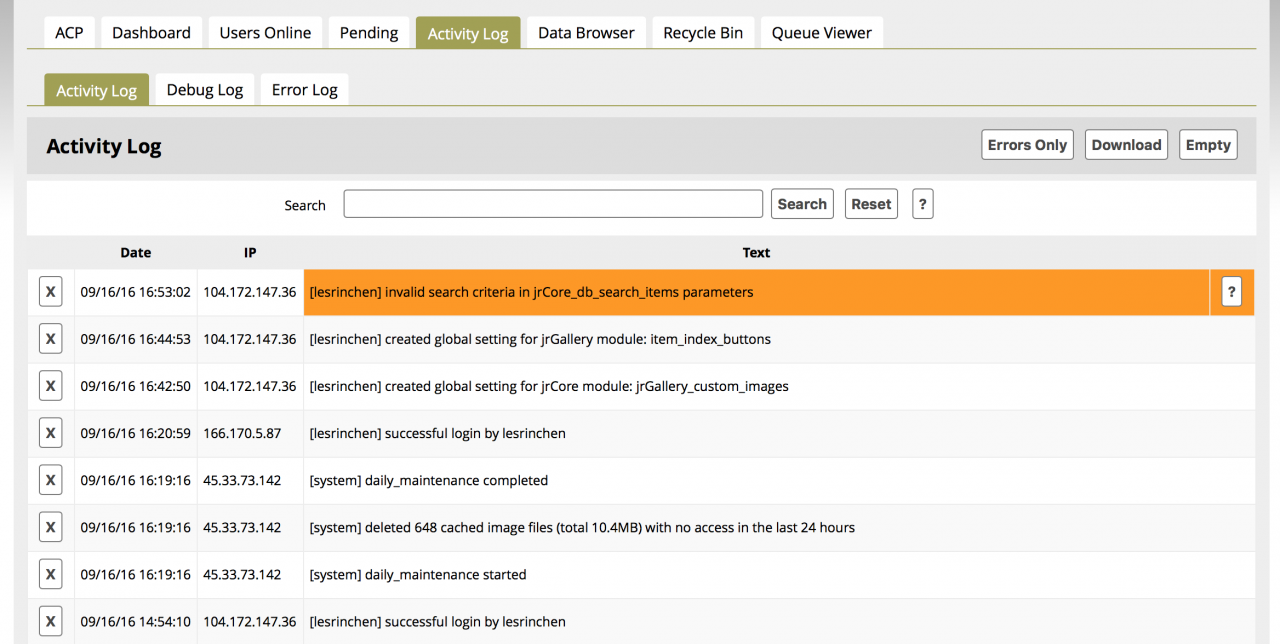This screenshot has width=1280, height=644.
Task: Focus the Search text field
Action: 553,204
